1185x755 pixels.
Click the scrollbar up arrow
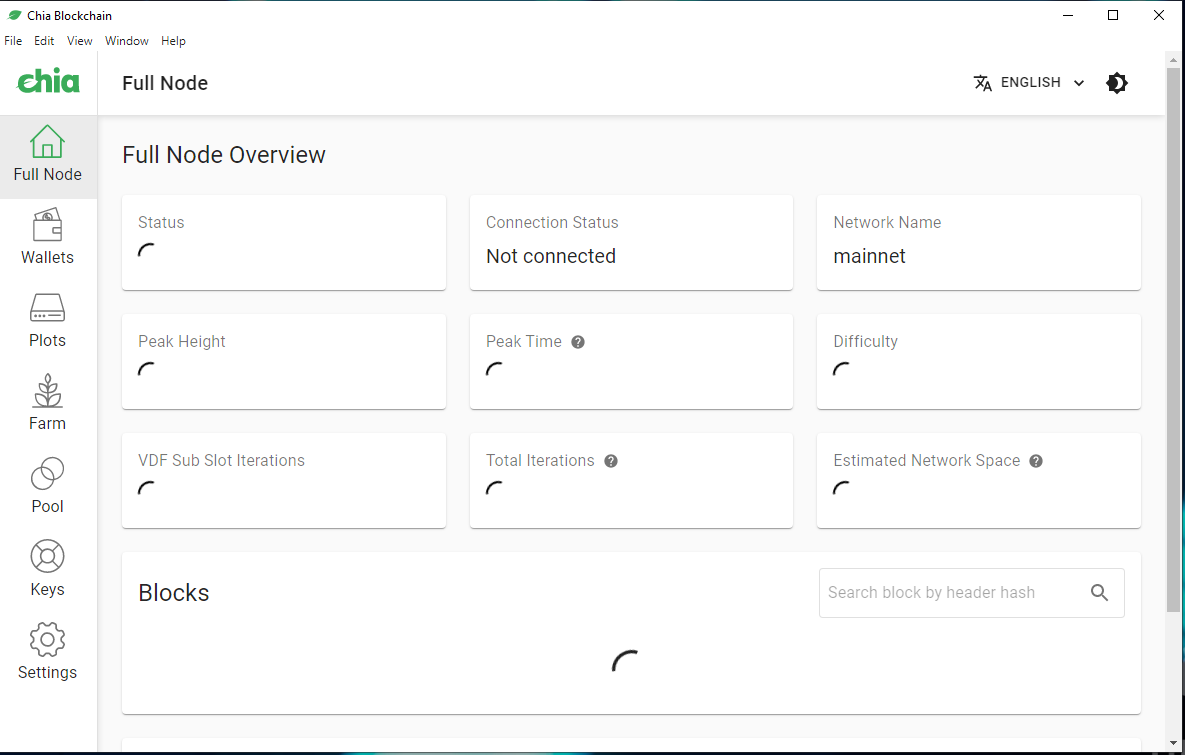[x=1173, y=59]
